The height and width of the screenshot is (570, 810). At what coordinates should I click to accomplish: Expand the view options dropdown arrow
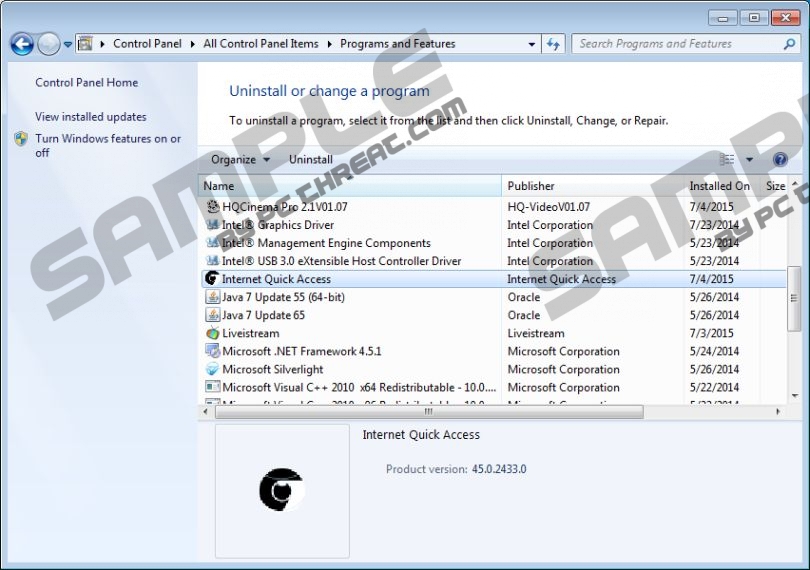(749, 160)
